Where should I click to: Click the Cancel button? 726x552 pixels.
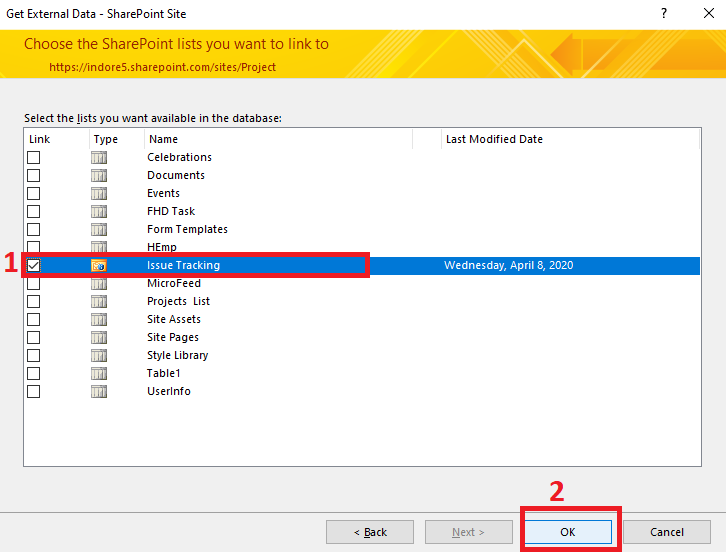click(x=667, y=532)
